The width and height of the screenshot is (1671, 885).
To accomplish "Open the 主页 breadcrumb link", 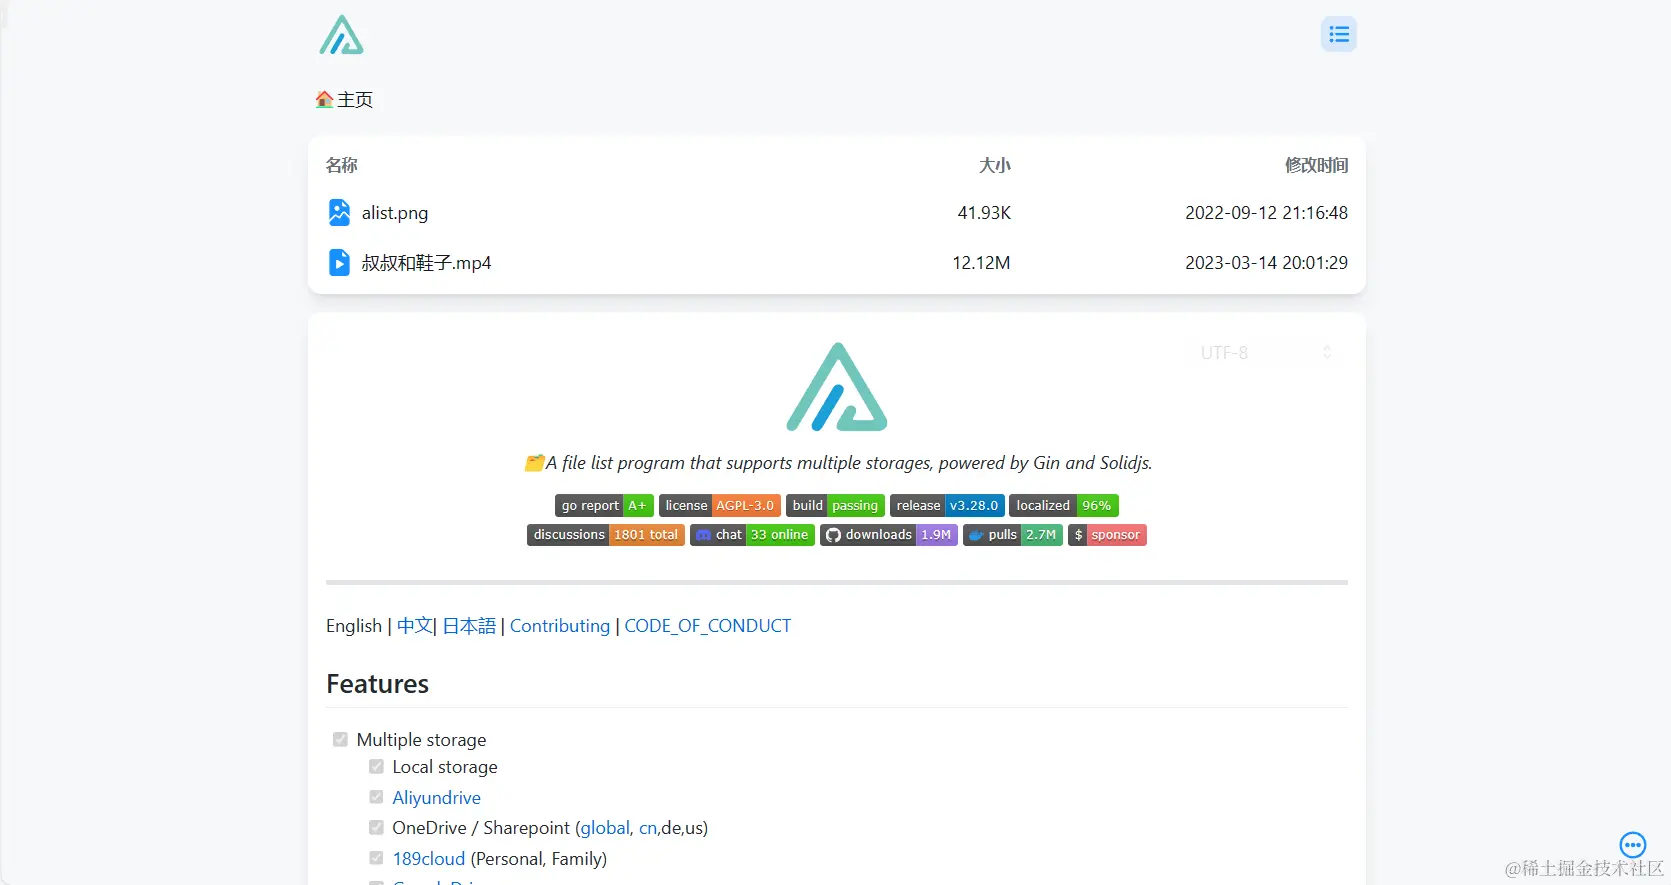I will tap(355, 99).
